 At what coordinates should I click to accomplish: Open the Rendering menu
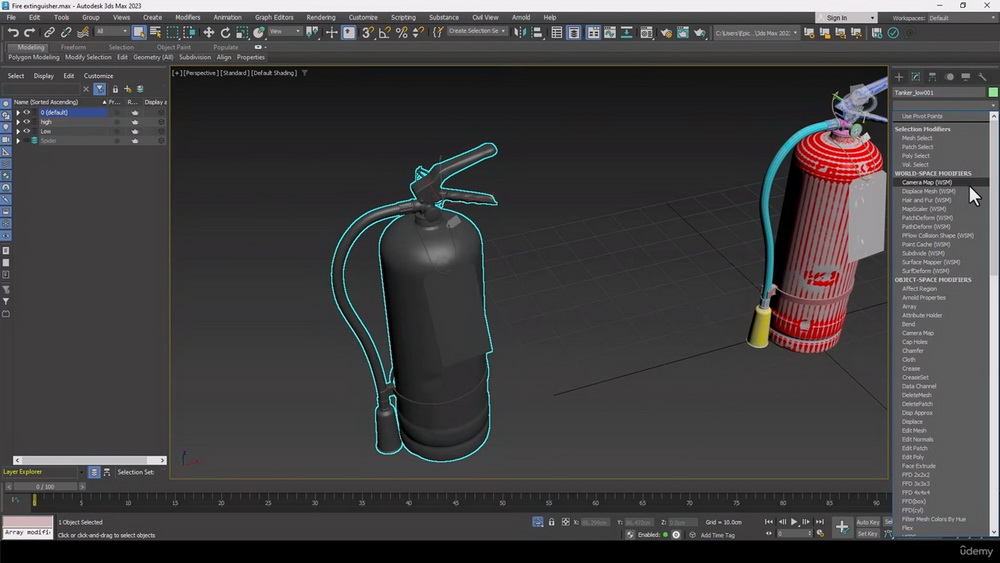321,17
